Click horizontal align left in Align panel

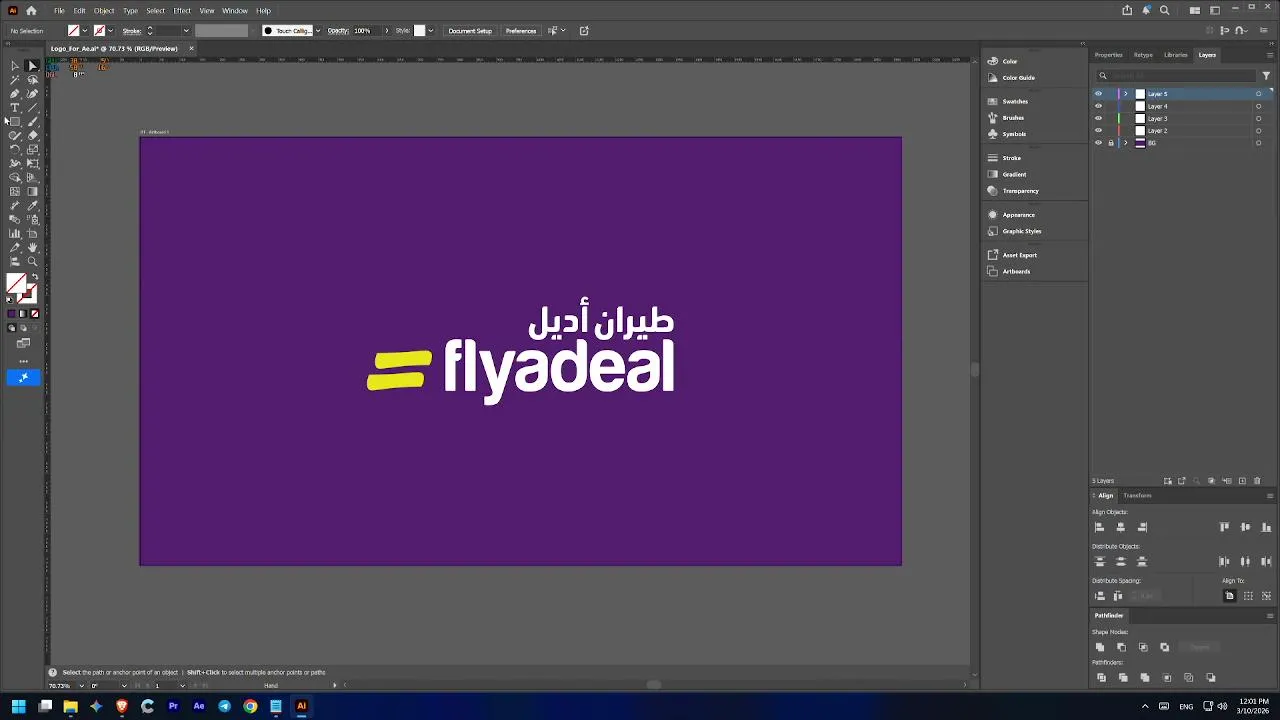[x=1099, y=527]
